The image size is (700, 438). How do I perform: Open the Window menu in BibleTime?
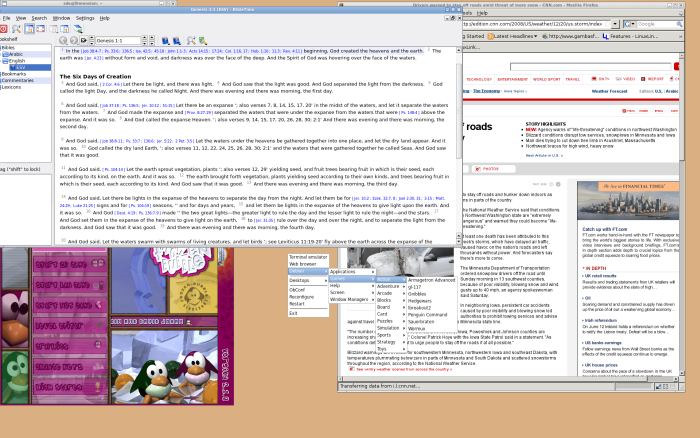(61, 18)
